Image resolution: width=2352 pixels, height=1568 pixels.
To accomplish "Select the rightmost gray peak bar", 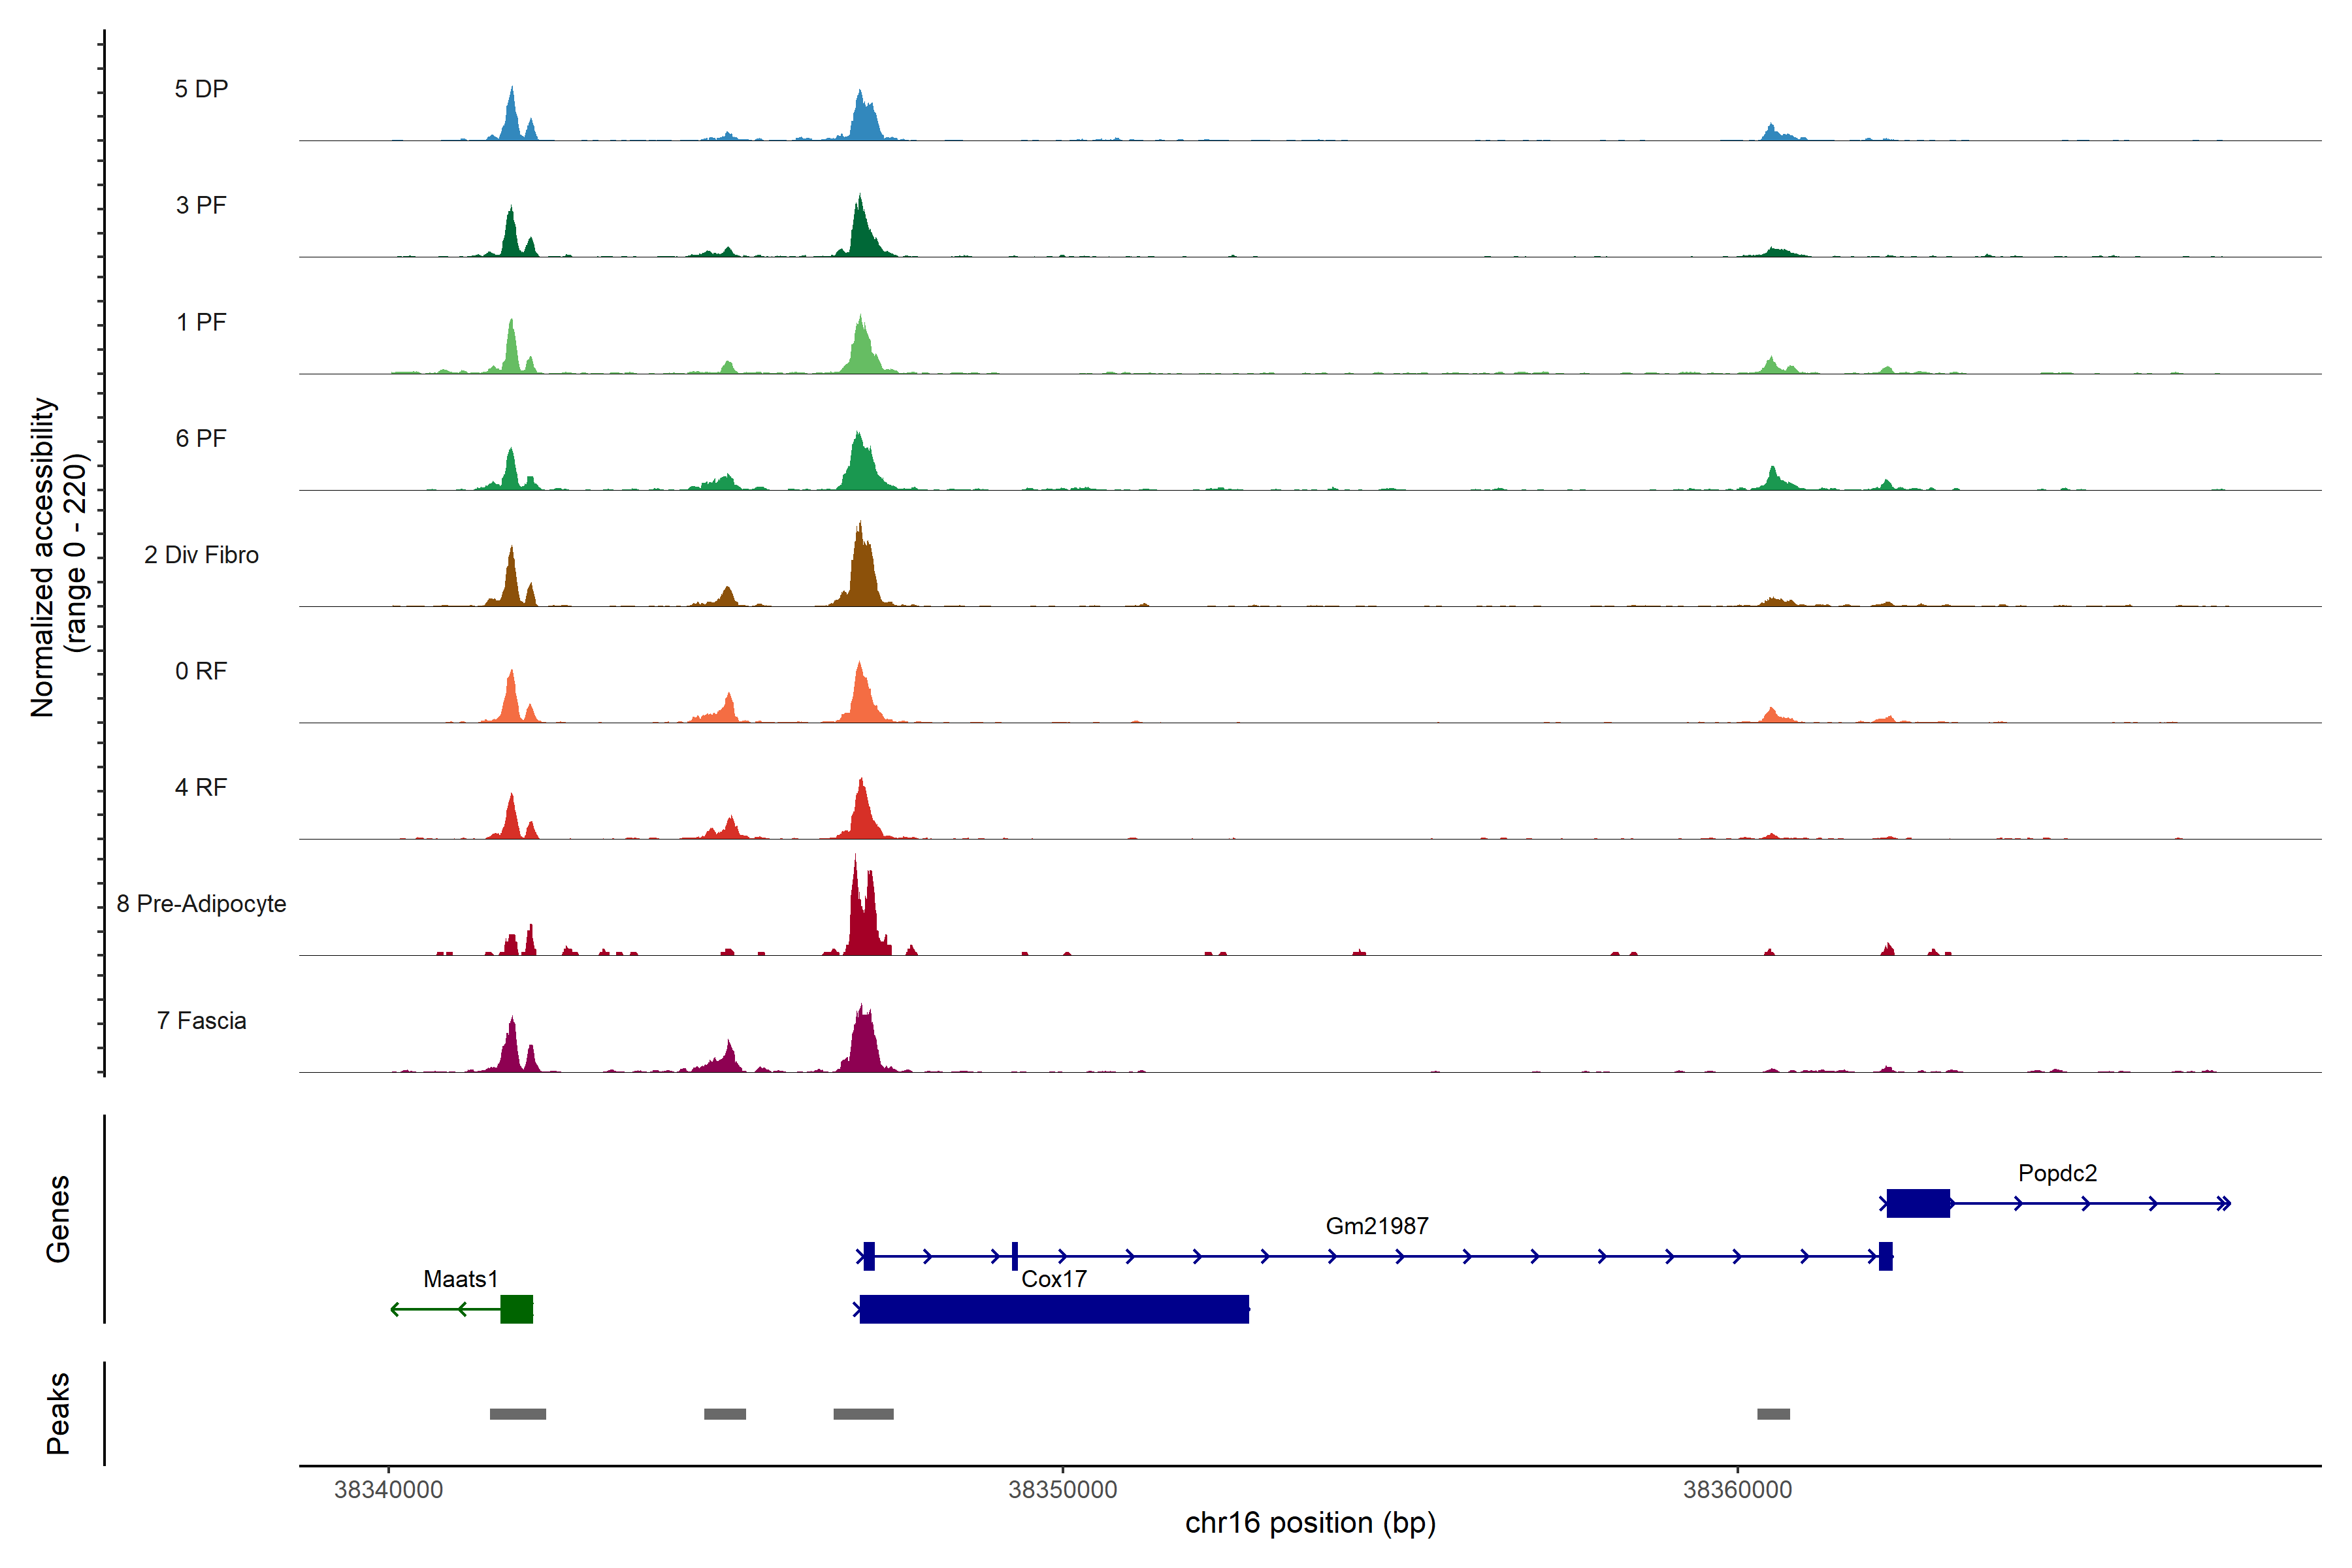I will click(x=1773, y=1414).
